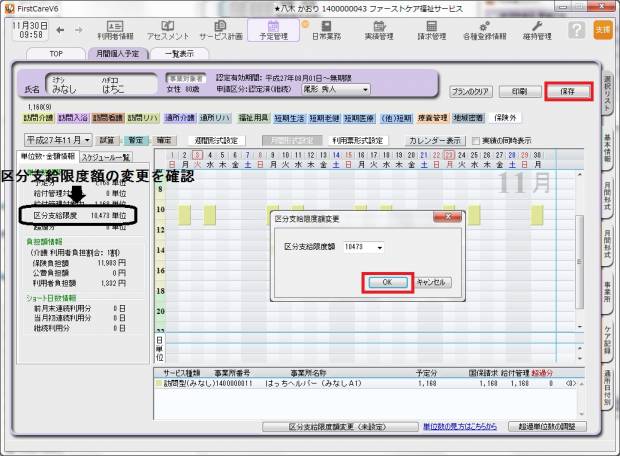This screenshot has width=620, height=456.
Task: Open the 単位数の見方はこちらから link
Action: click(459, 427)
